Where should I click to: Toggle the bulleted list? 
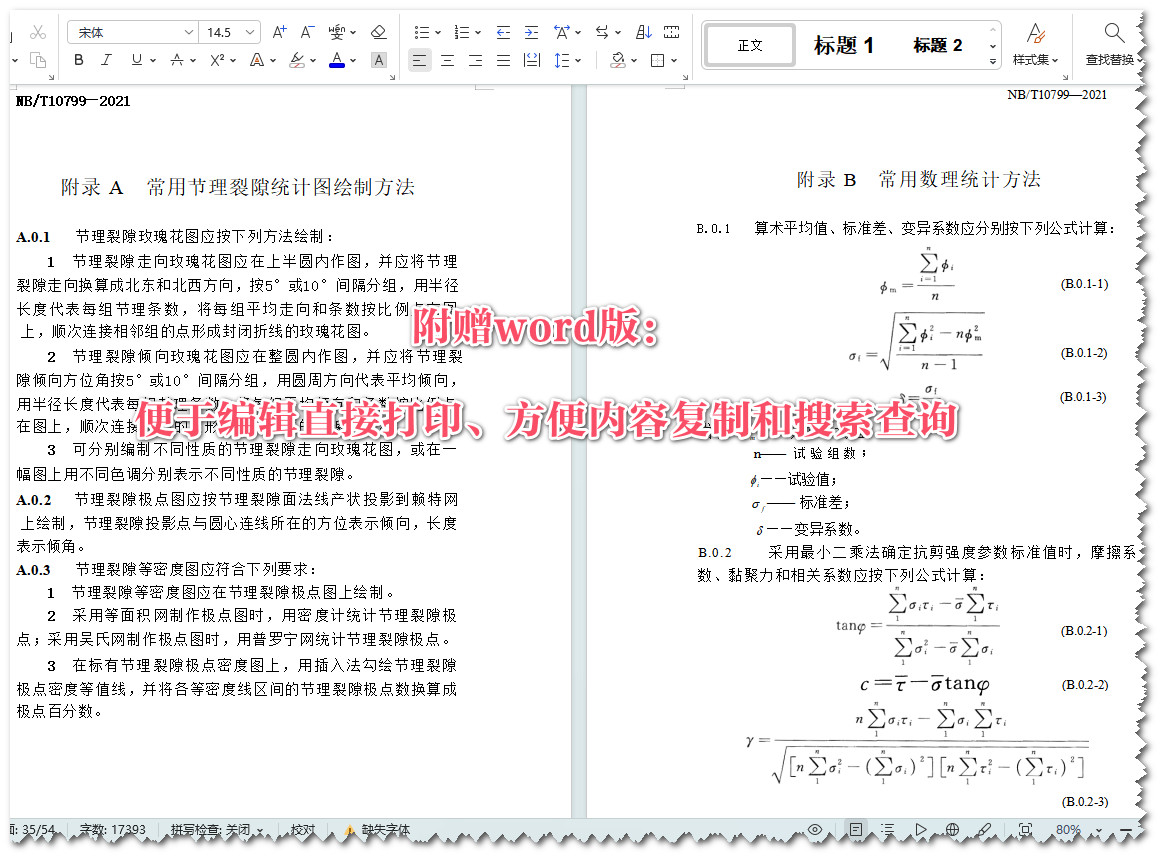pos(421,31)
